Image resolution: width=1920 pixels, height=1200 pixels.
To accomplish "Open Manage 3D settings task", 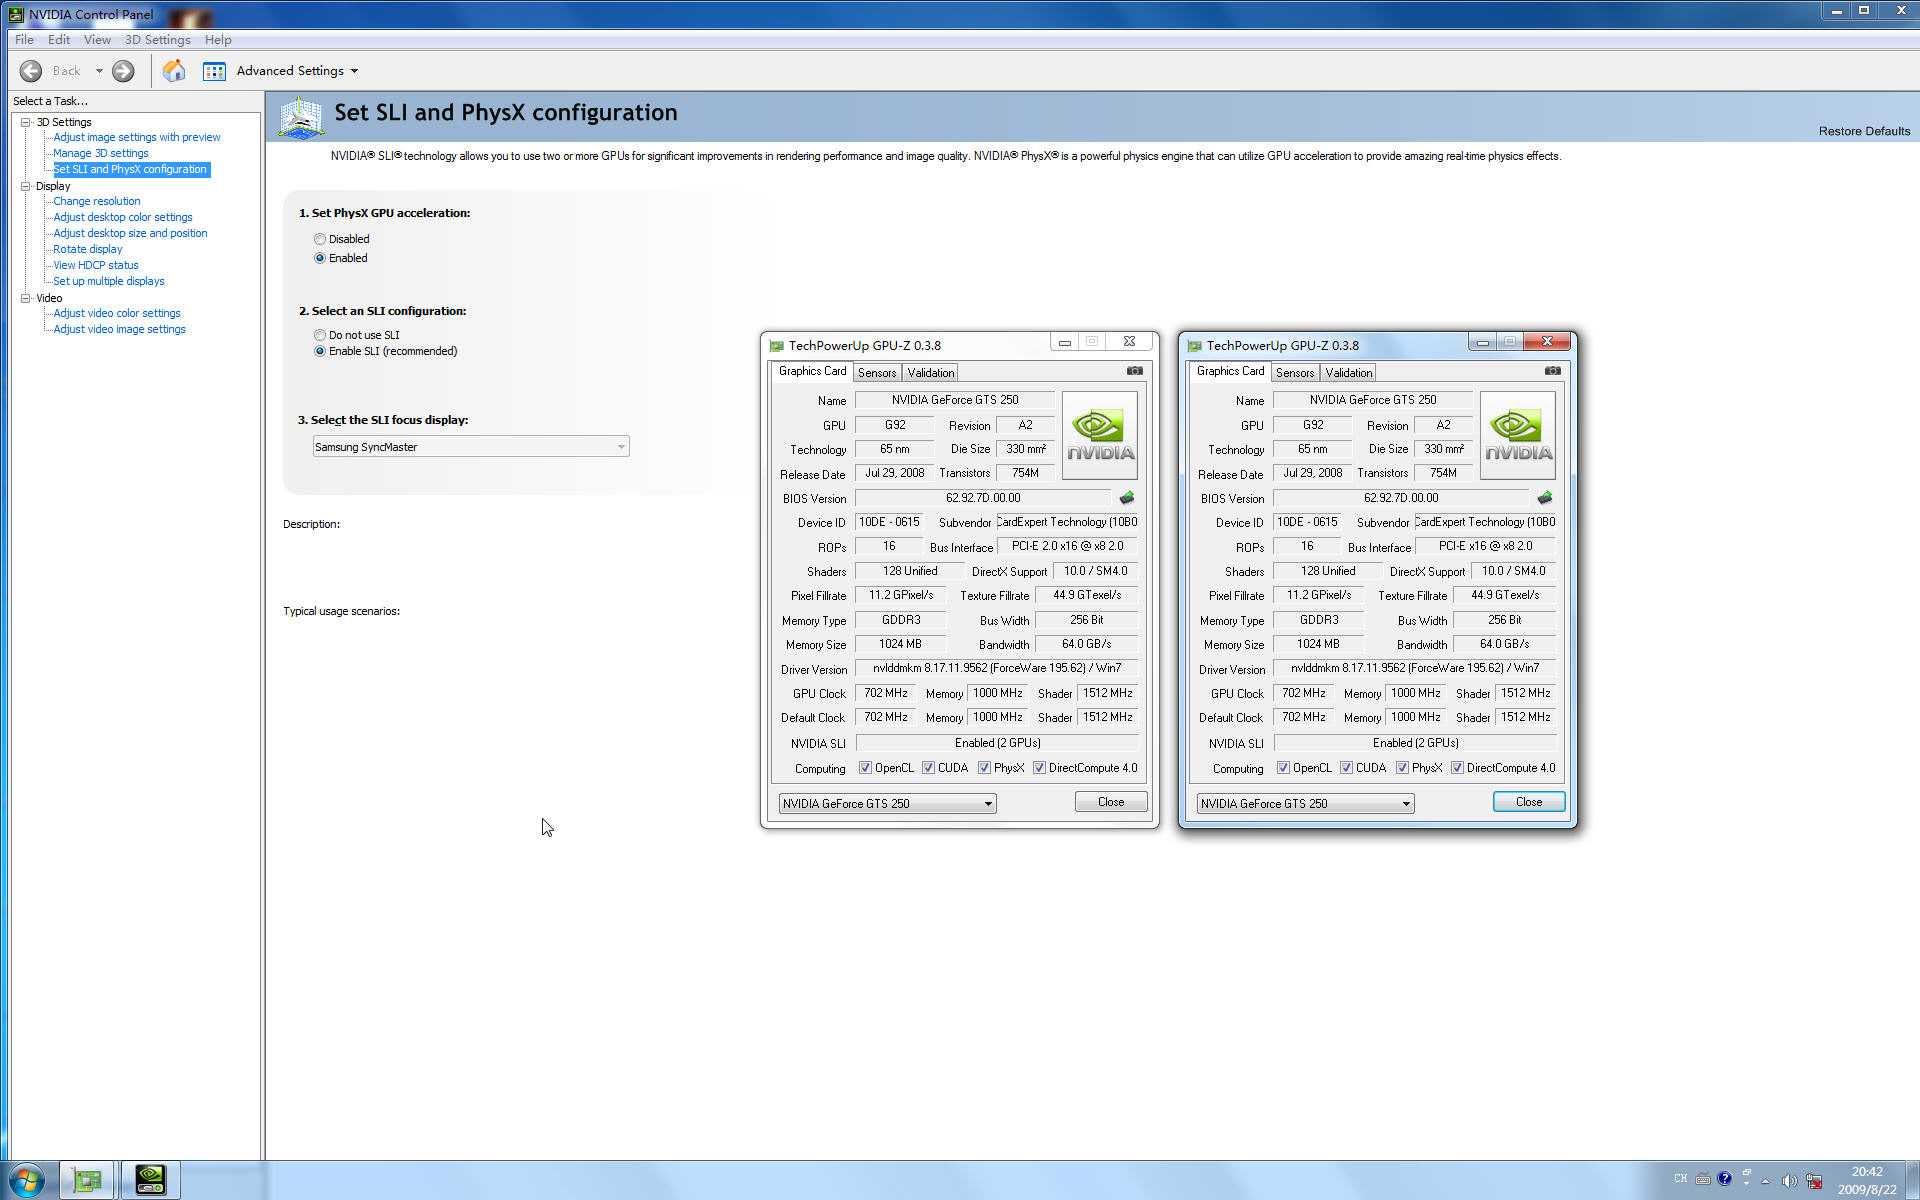I will pyautogui.click(x=100, y=153).
